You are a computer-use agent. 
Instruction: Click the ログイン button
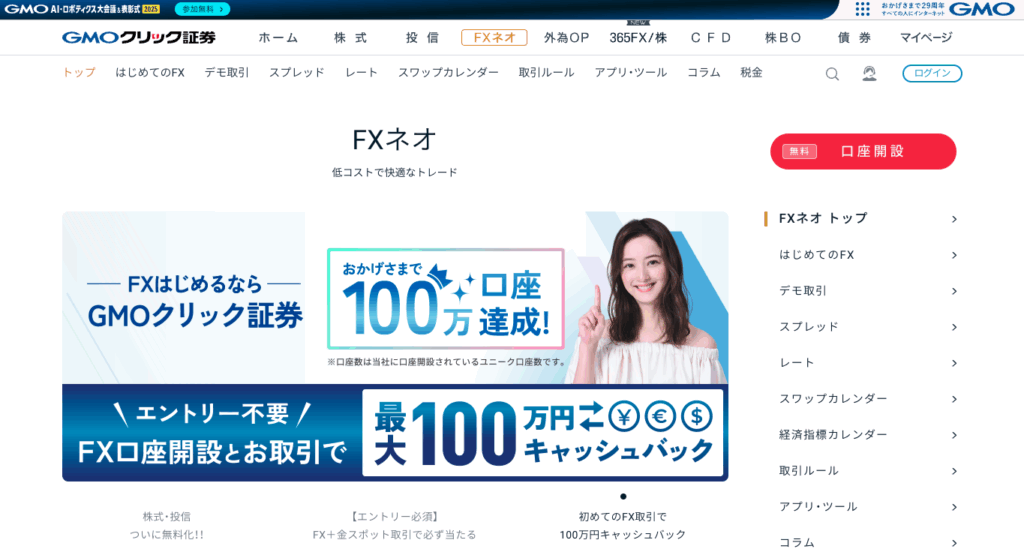click(932, 73)
